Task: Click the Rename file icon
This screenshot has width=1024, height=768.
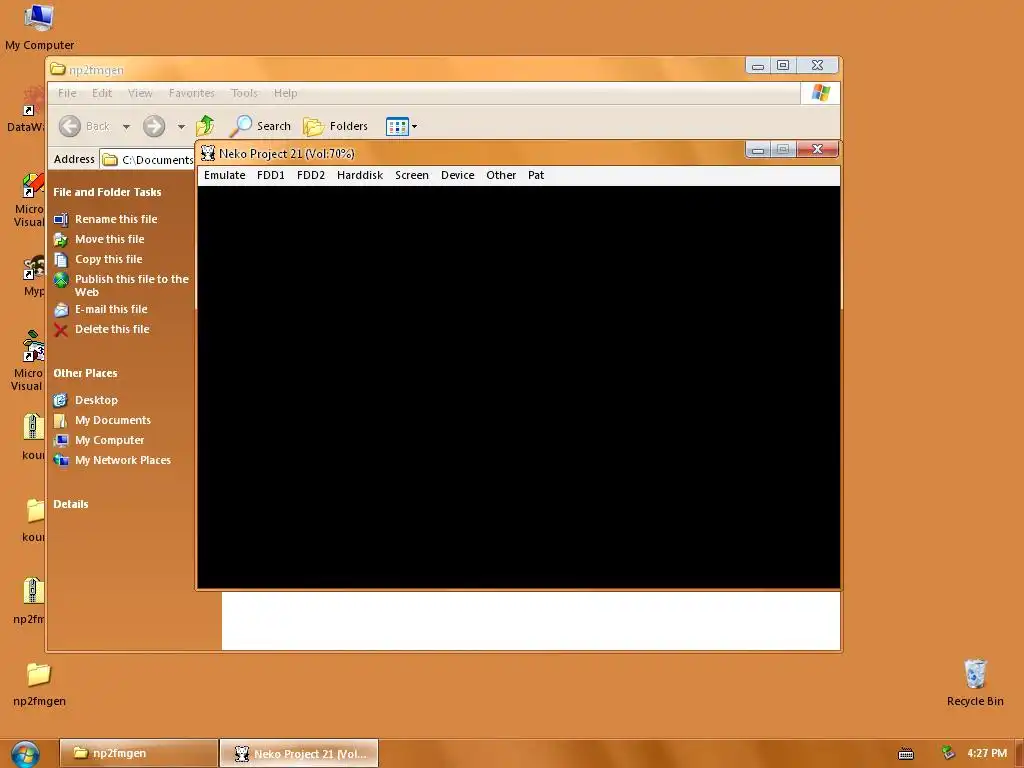Action: pos(61,219)
